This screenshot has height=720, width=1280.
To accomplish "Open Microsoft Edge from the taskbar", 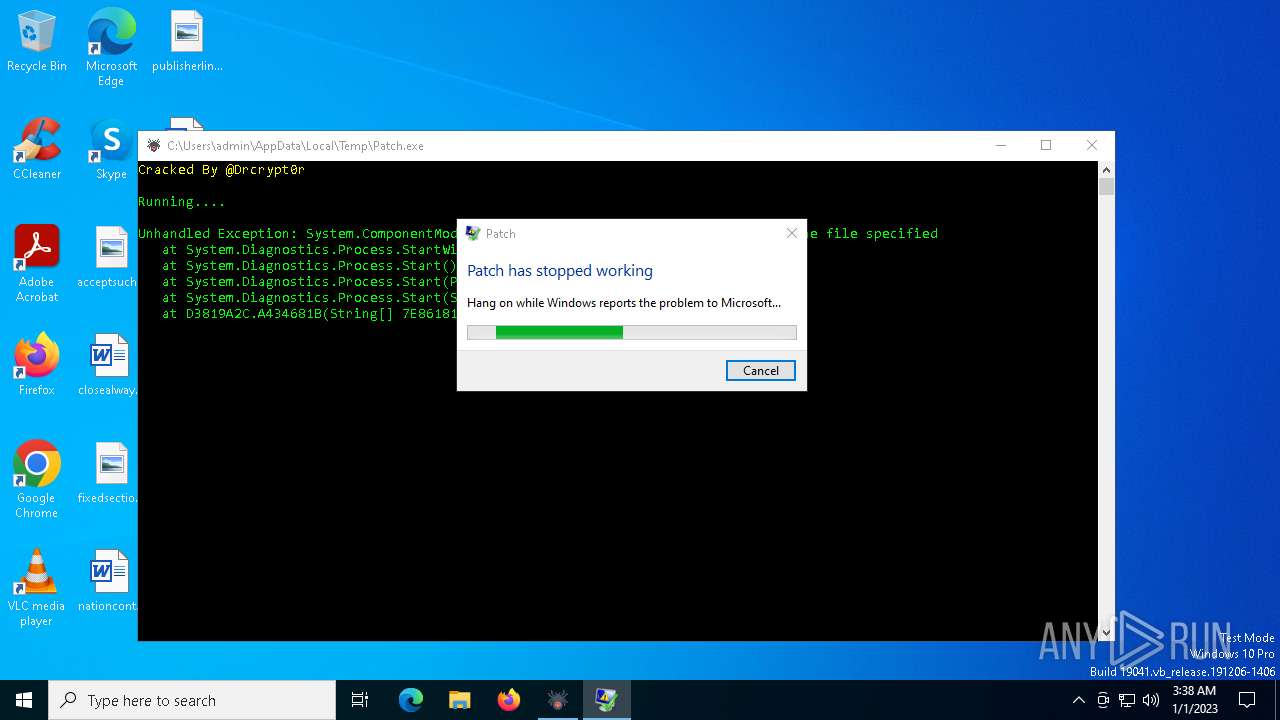I will (411, 700).
